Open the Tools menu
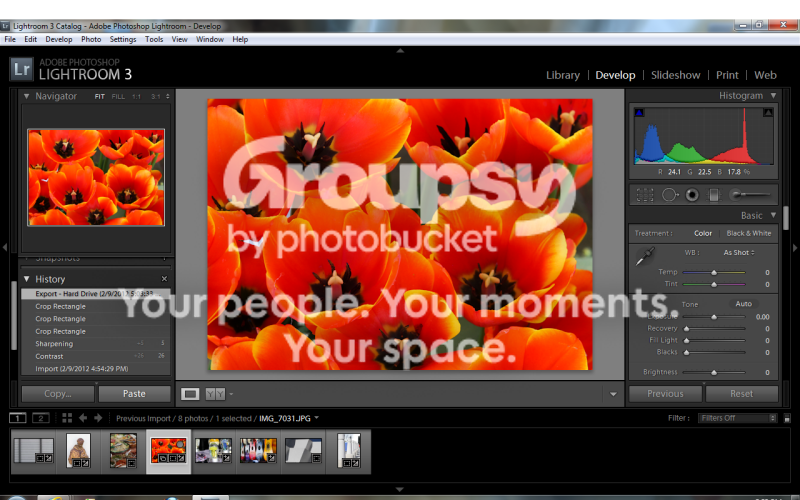The image size is (800, 500). tap(154, 39)
